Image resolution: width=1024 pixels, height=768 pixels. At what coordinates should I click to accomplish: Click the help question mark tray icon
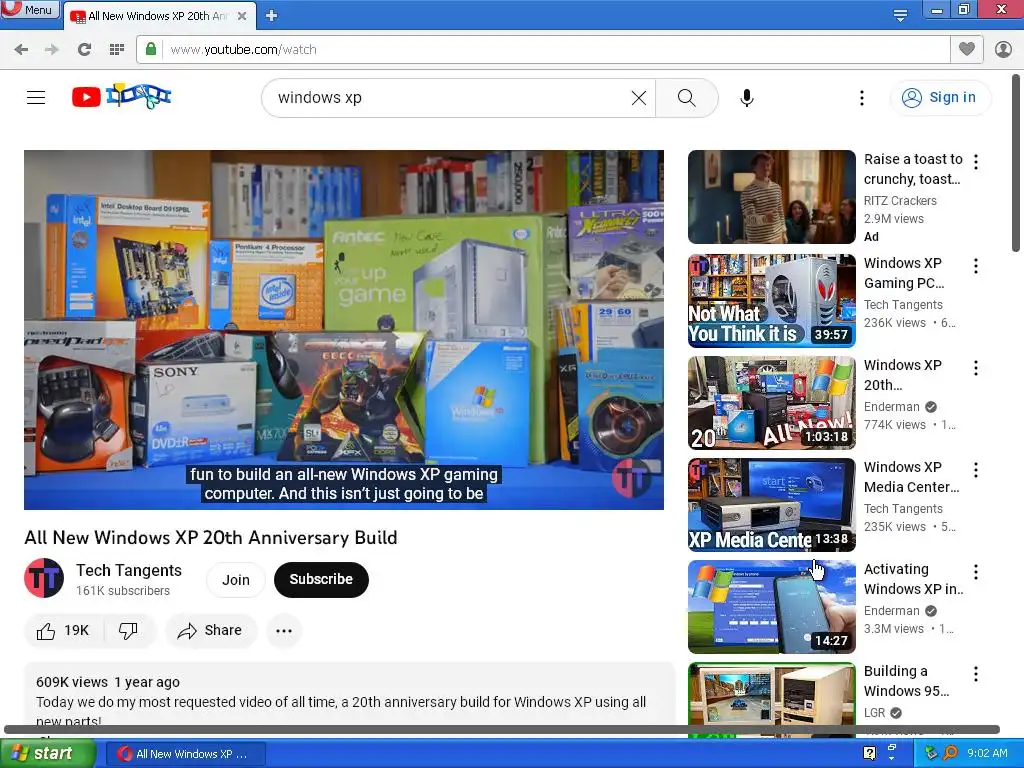(x=869, y=754)
